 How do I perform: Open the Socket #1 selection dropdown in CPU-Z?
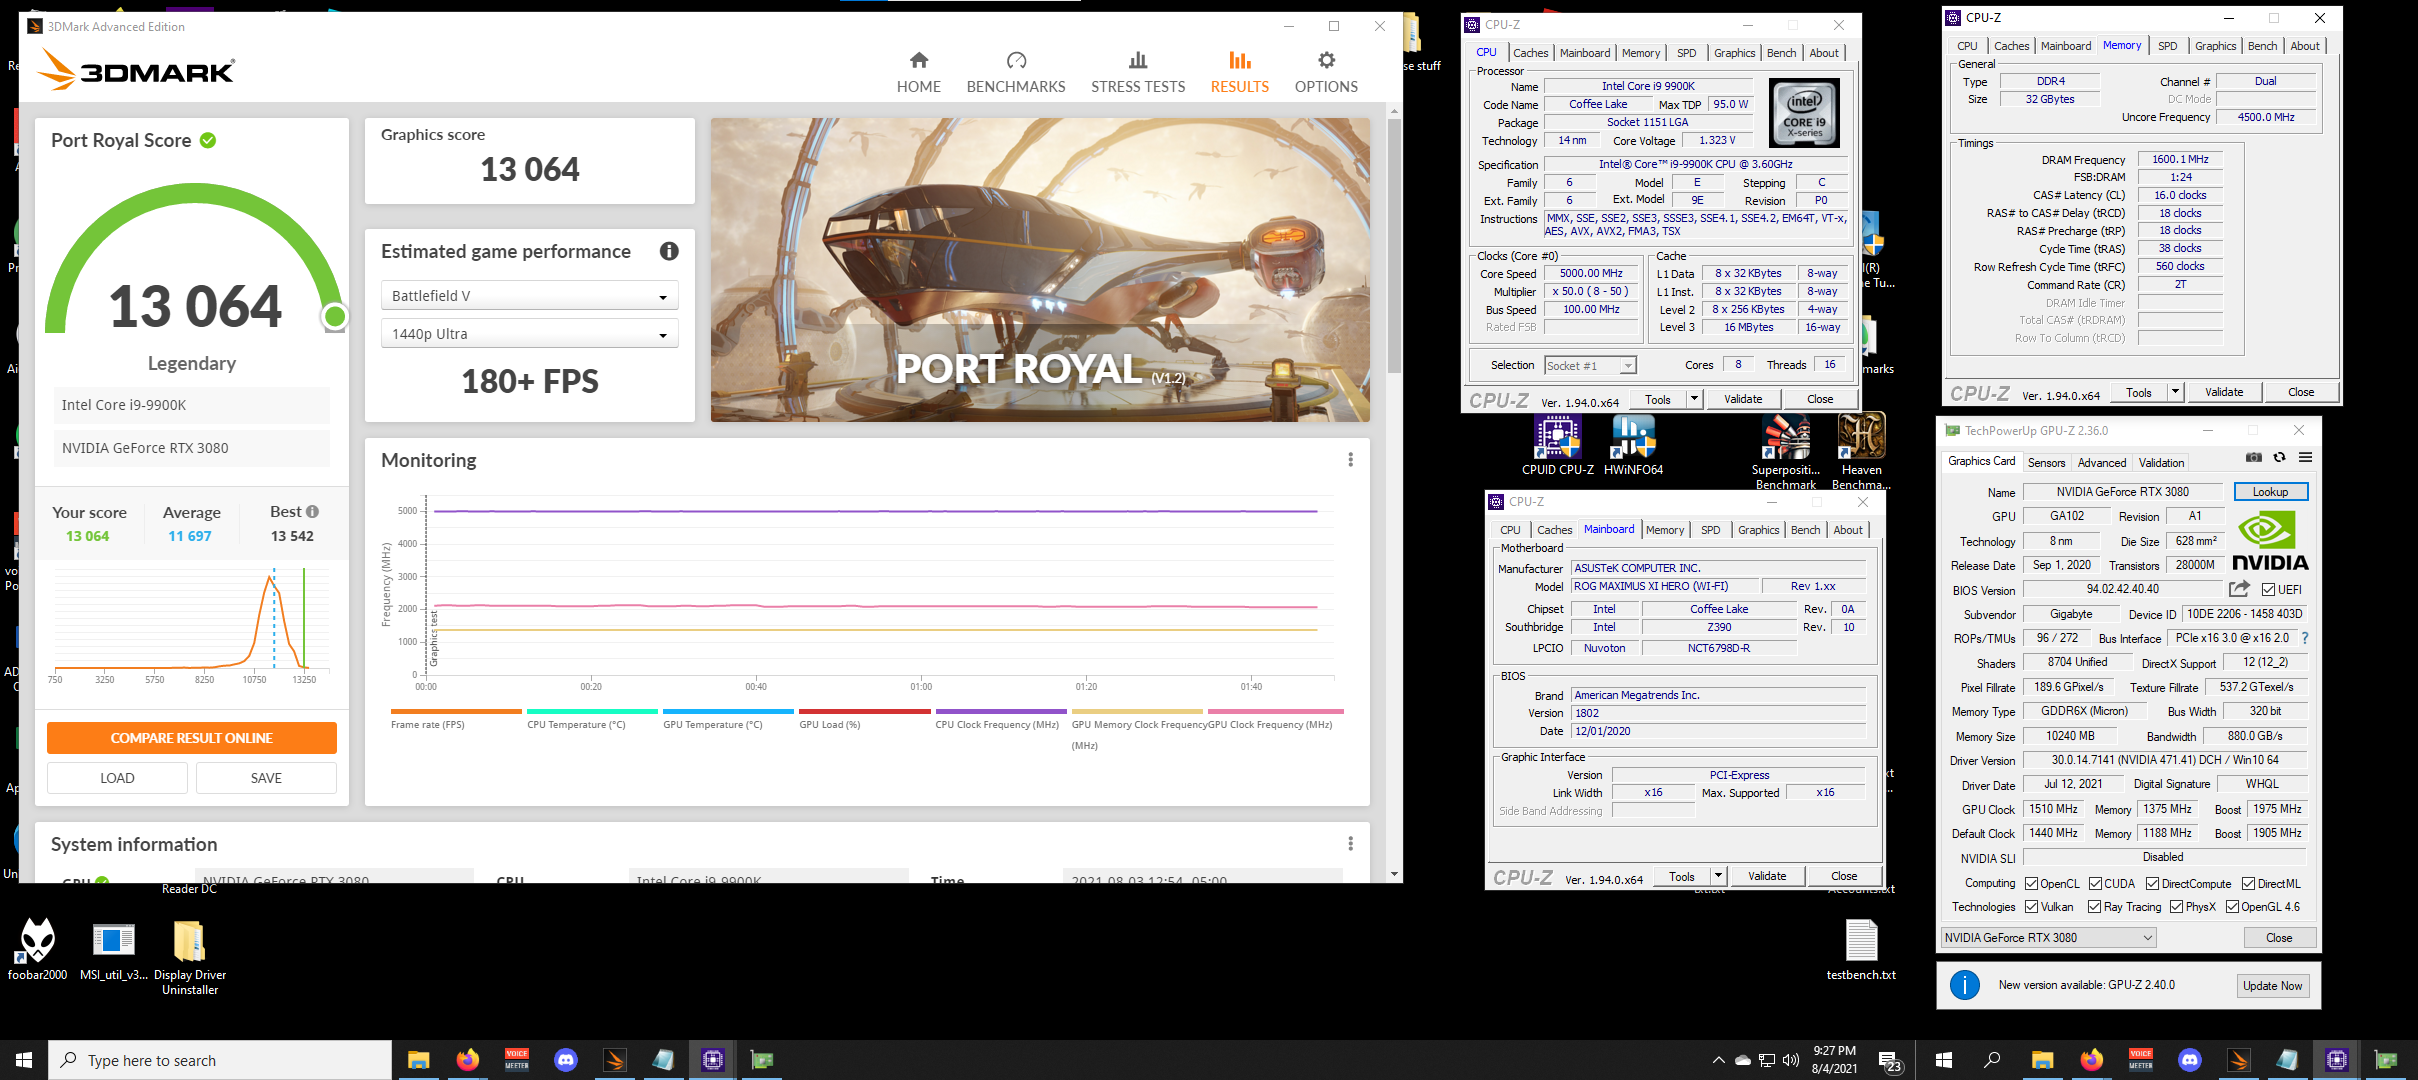(1590, 366)
